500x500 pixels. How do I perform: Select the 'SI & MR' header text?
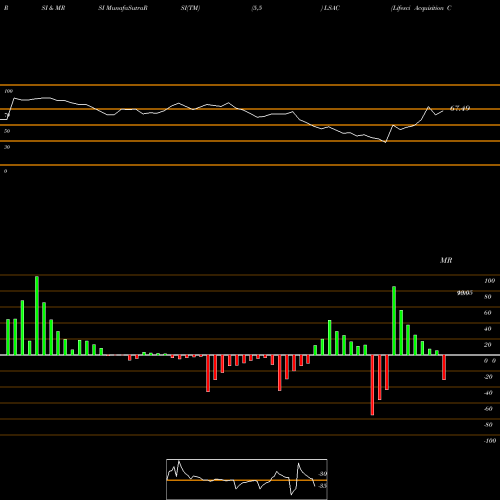click(x=53, y=8)
